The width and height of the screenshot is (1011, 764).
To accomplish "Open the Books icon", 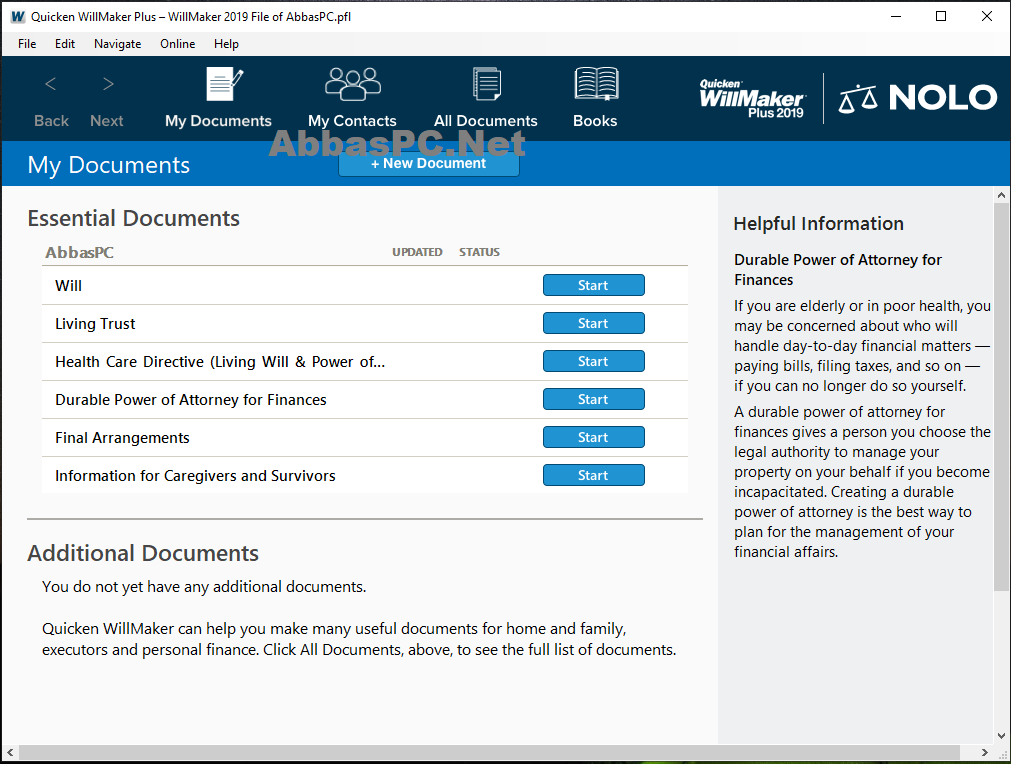I will pos(596,84).
